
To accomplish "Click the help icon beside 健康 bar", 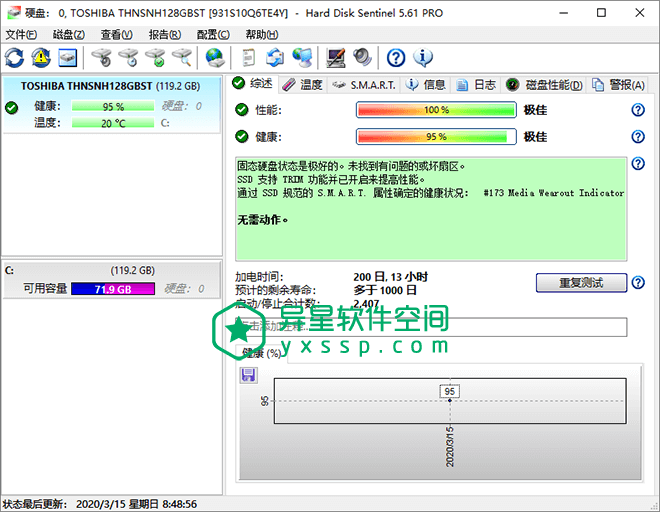I will point(638,136).
